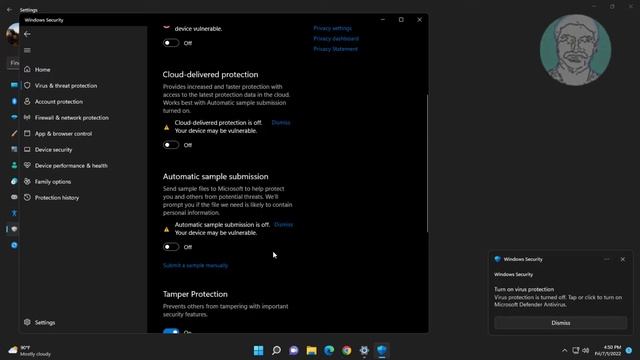Click the Account protection person icon

[x=27, y=101]
